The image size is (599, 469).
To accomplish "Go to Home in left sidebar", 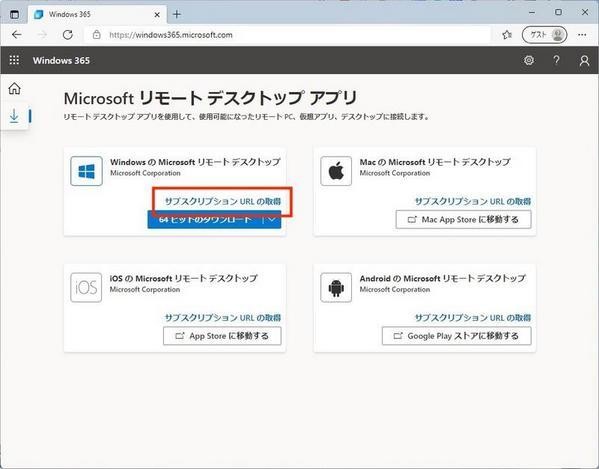I will (x=15, y=88).
